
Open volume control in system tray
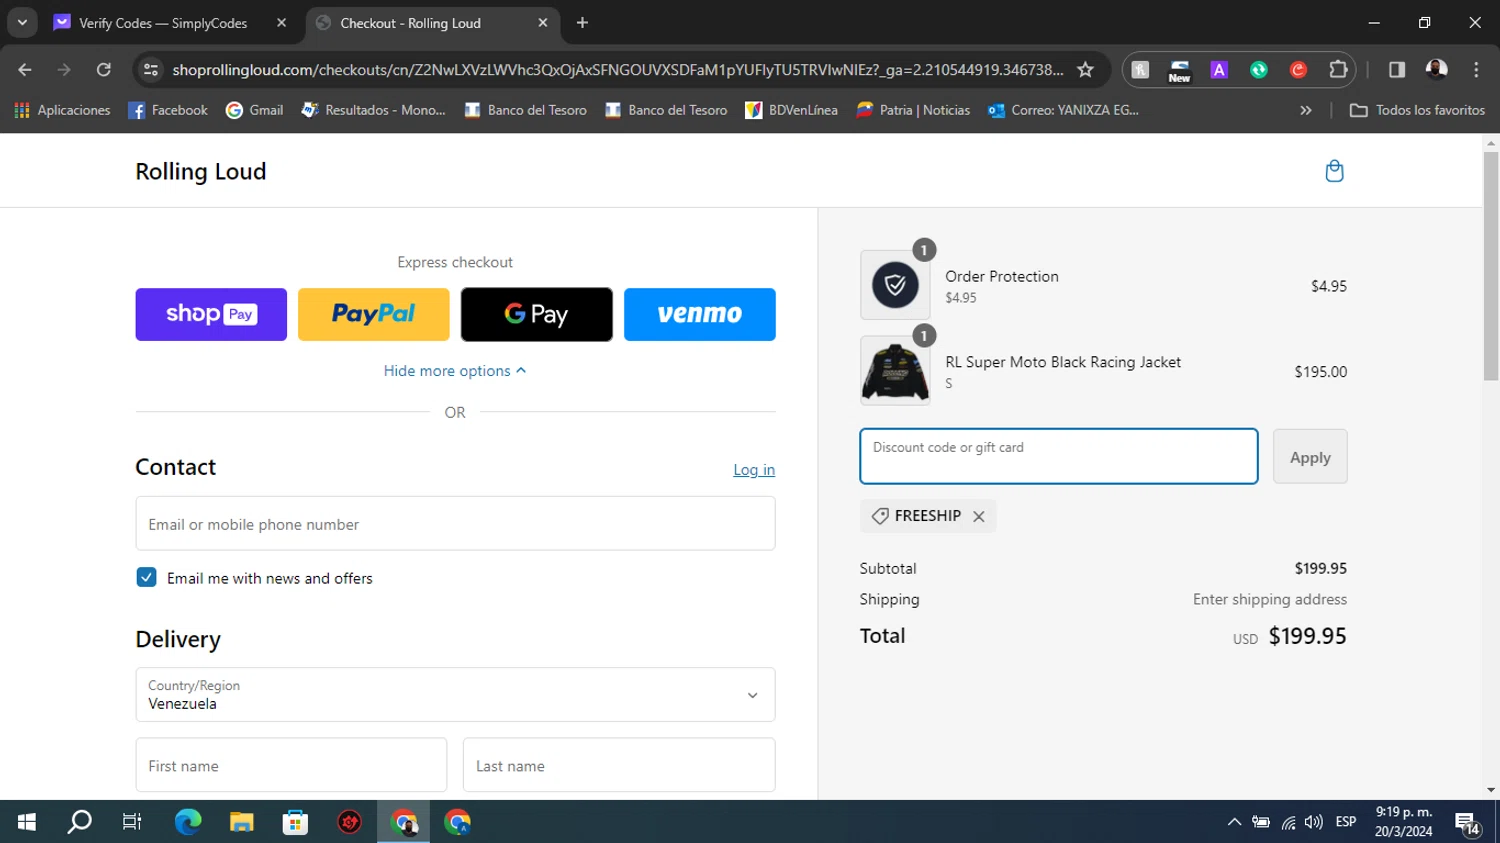(x=1314, y=822)
